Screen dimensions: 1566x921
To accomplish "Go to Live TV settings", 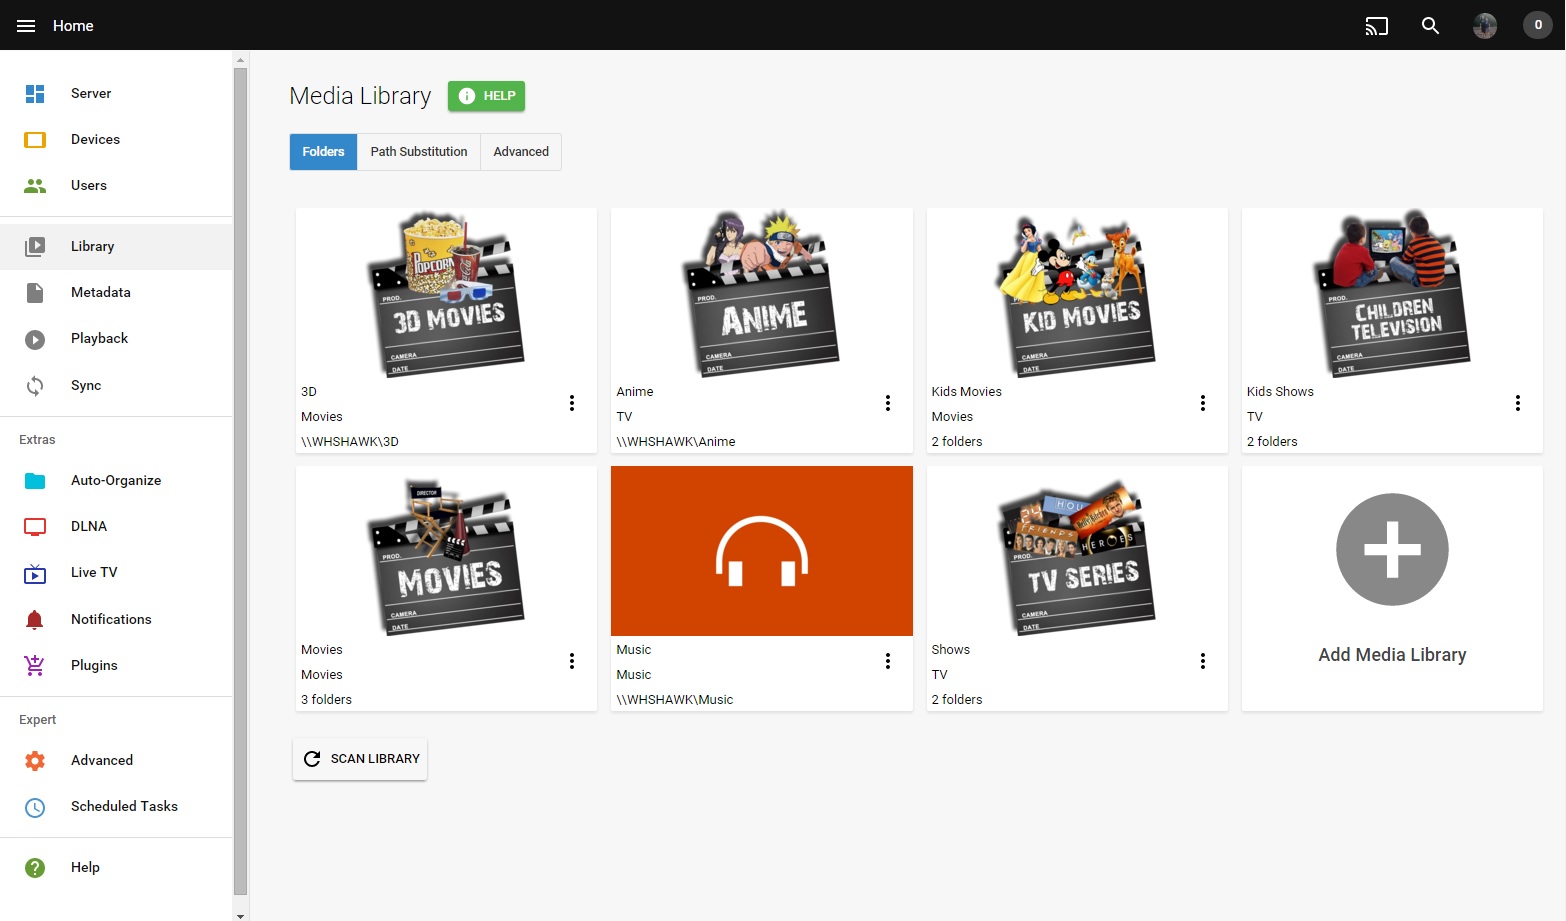I will point(94,572).
